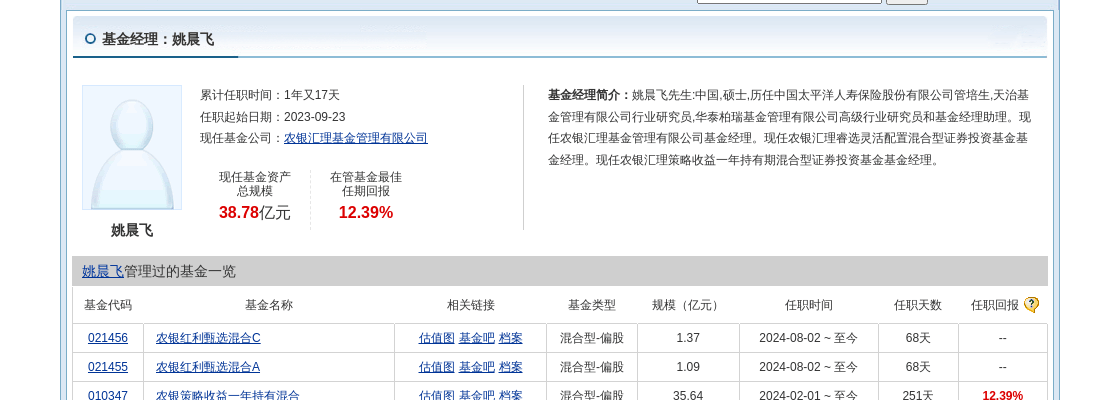Image resolution: width=1120 pixels, height=400 pixels.
Task: Open 农银汇理基金管理有限公司 company link
Action: tap(356, 139)
